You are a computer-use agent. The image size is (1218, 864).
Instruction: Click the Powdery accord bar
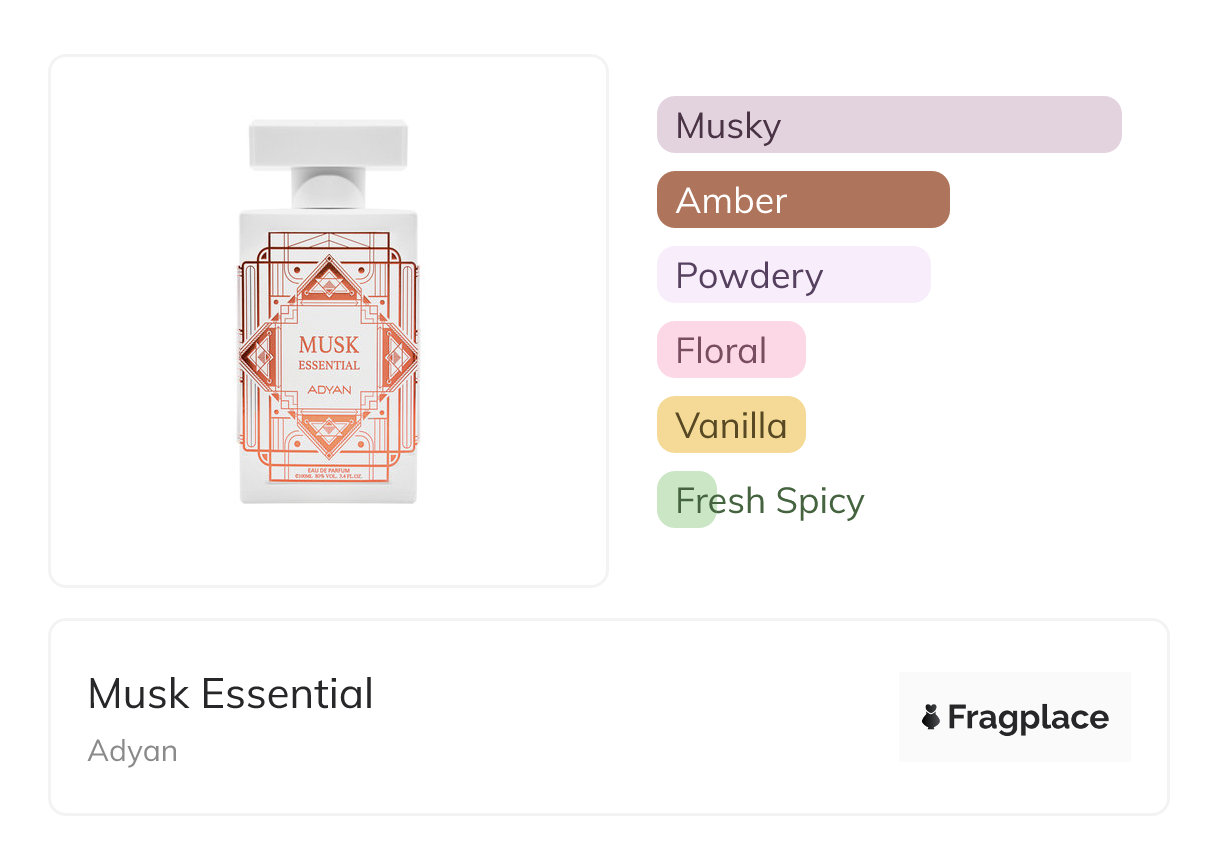coord(793,275)
